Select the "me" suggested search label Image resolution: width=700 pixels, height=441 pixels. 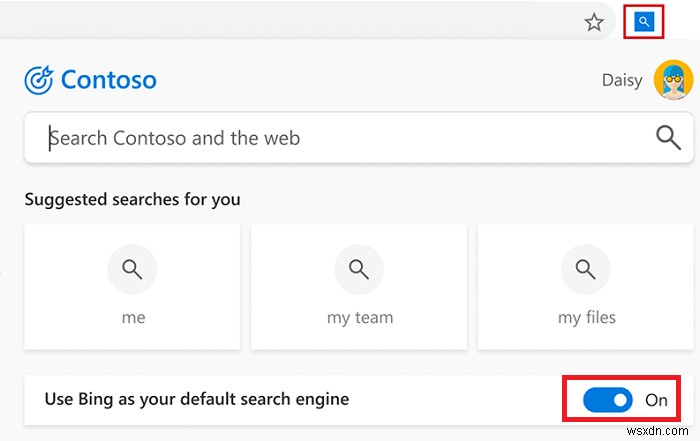click(133, 318)
